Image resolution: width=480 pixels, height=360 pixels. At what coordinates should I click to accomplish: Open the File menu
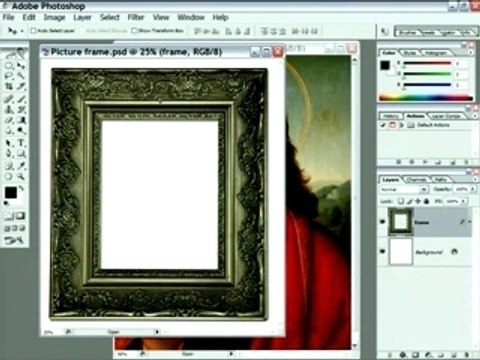[x=9, y=17]
